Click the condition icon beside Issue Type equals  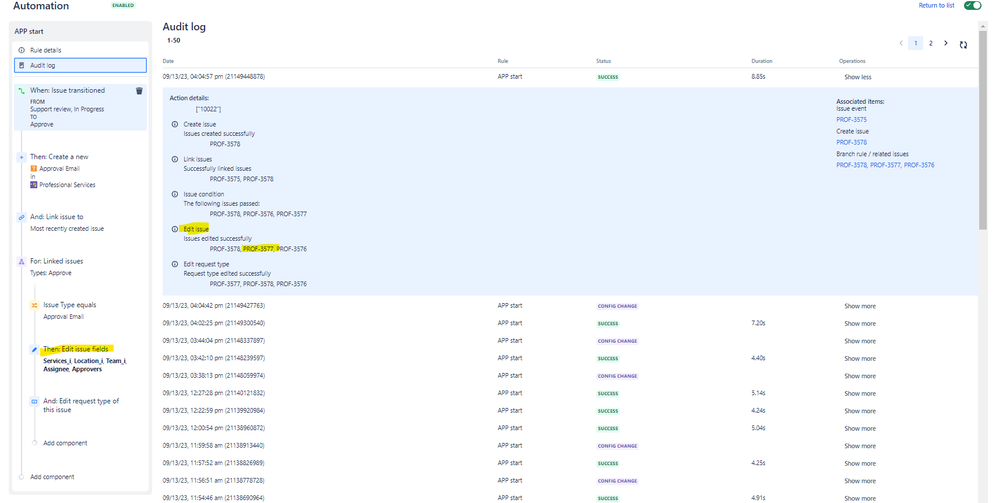click(34, 305)
